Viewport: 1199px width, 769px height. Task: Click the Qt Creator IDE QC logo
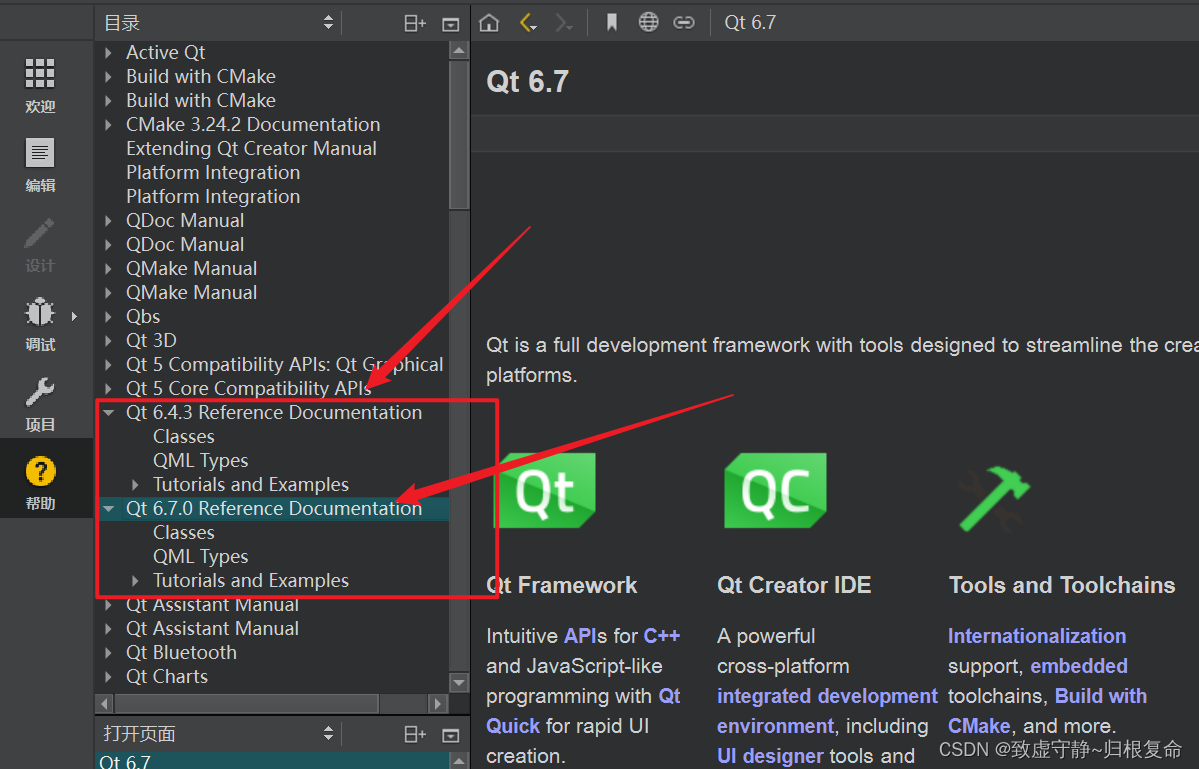tap(775, 490)
